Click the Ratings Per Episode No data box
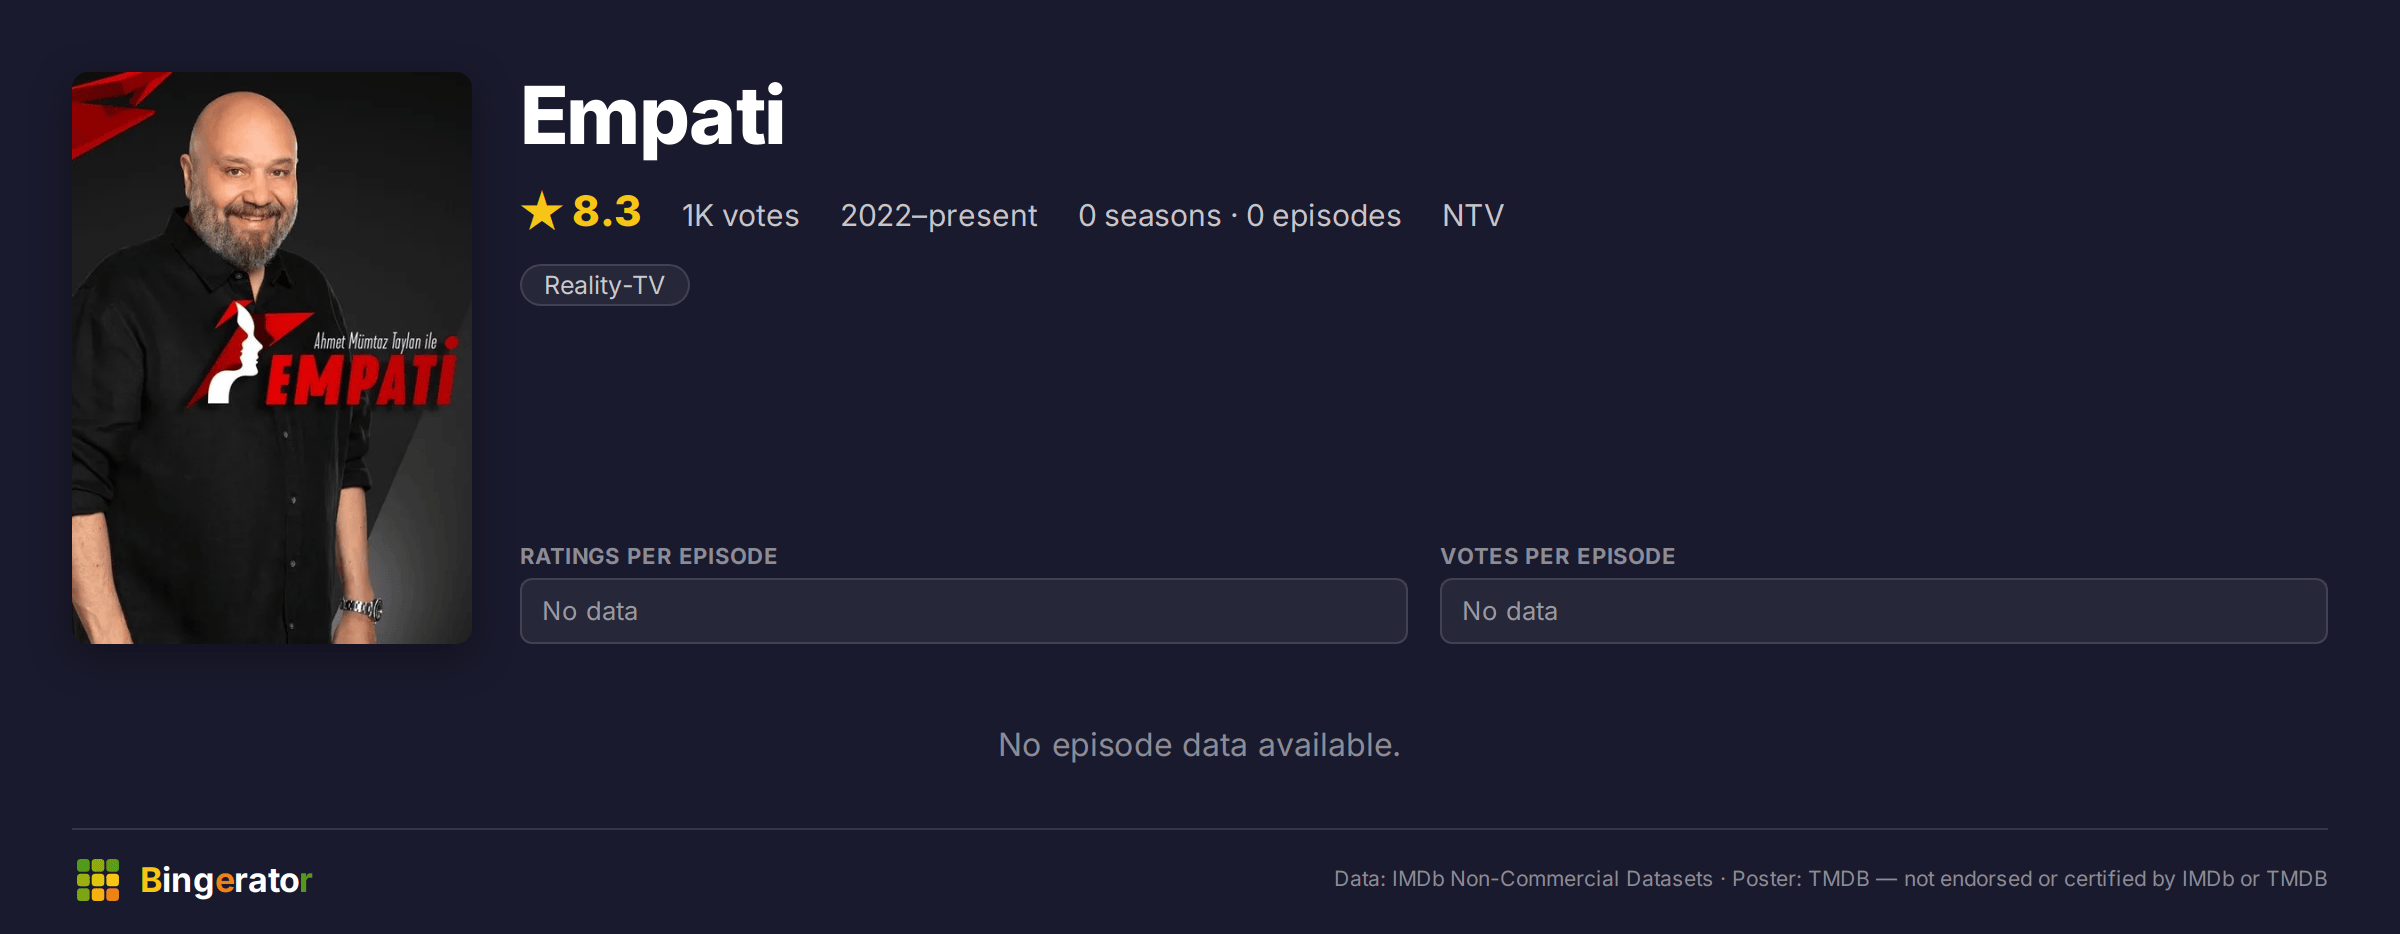The width and height of the screenshot is (2400, 934). coord(964,611)
